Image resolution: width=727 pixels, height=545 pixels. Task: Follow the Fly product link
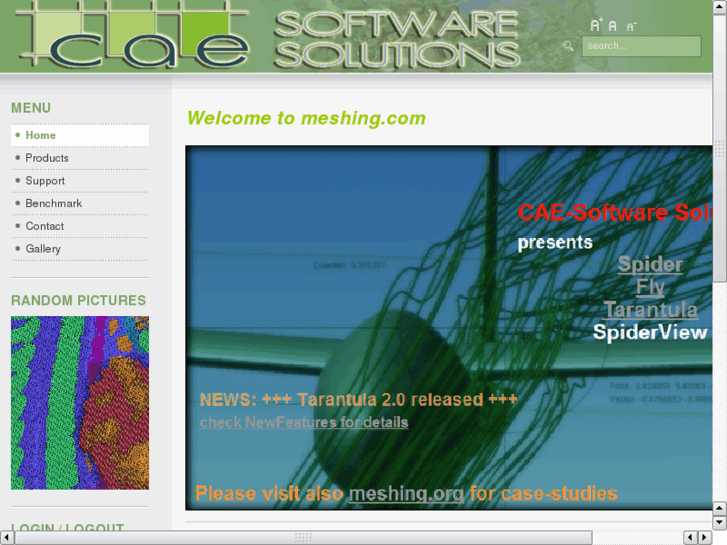pos(650,288)
